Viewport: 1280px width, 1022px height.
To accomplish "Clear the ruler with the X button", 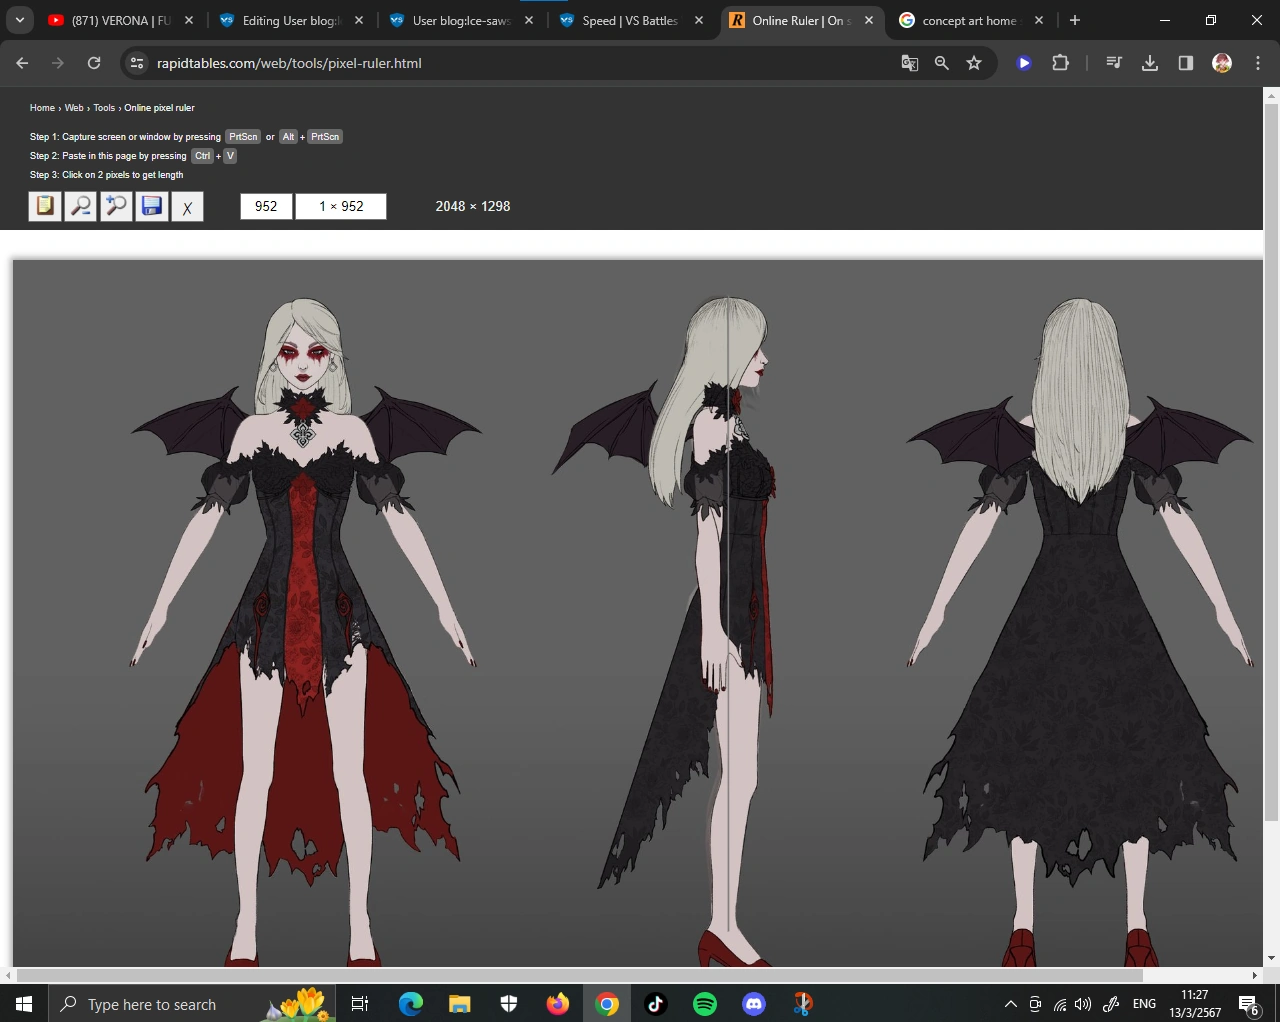I will point(187,207).
